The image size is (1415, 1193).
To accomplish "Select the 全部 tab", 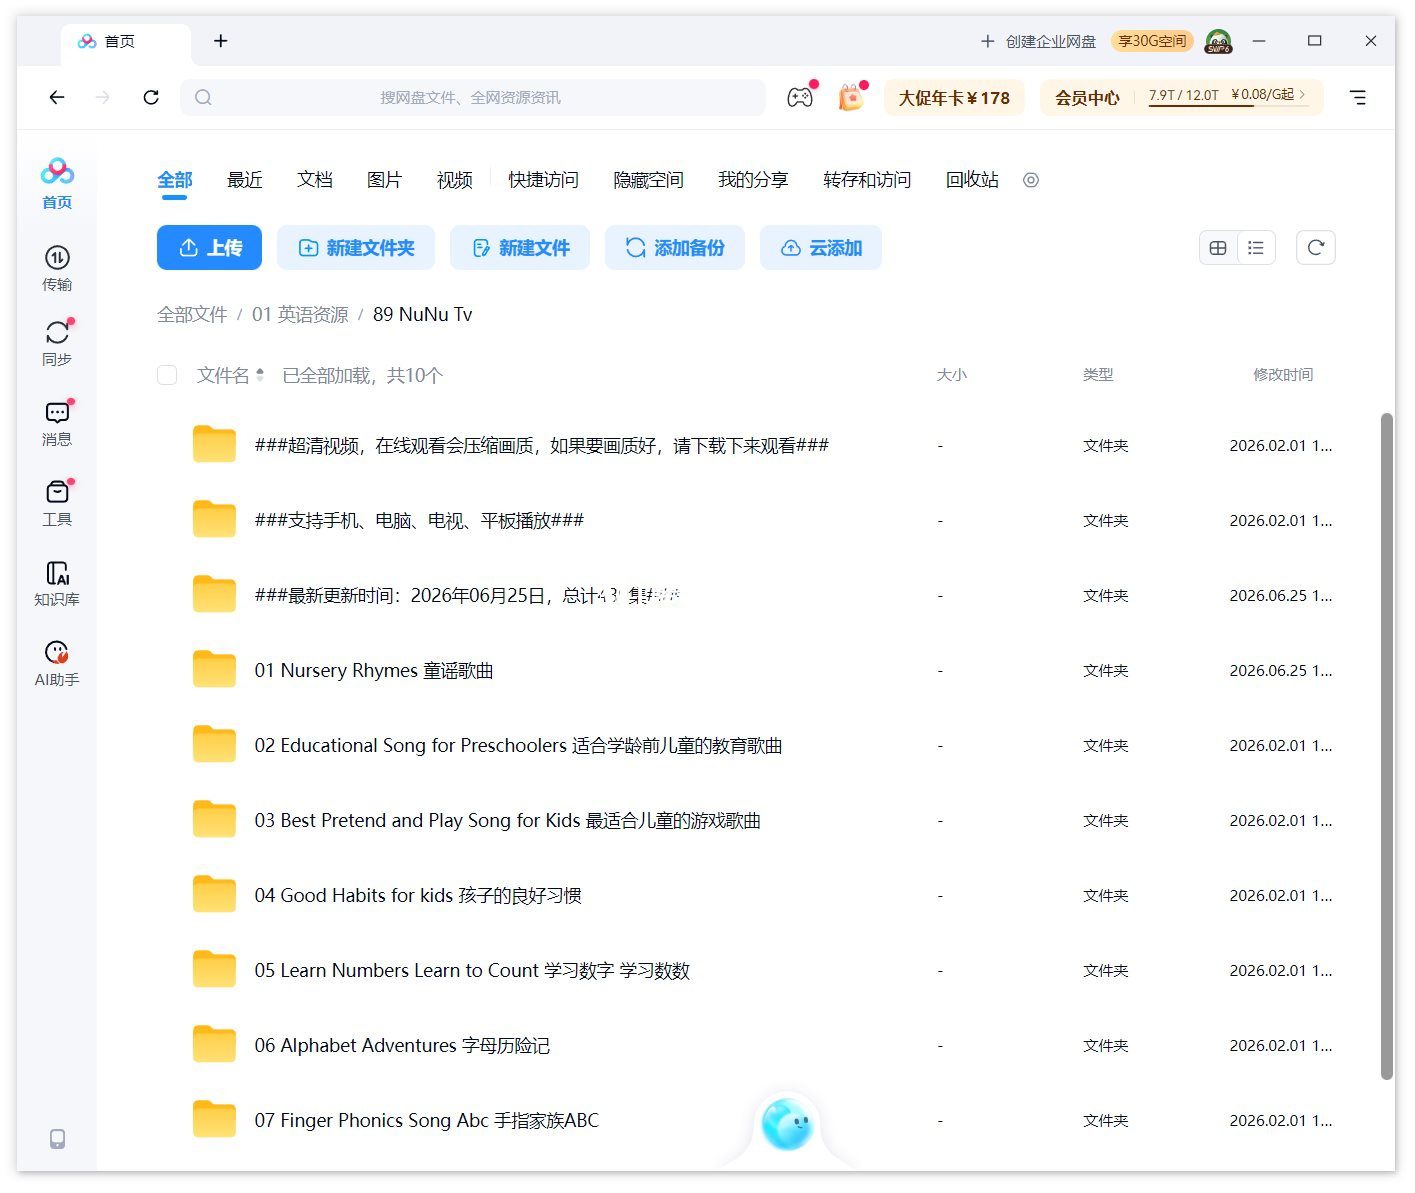I will (175, 180).
